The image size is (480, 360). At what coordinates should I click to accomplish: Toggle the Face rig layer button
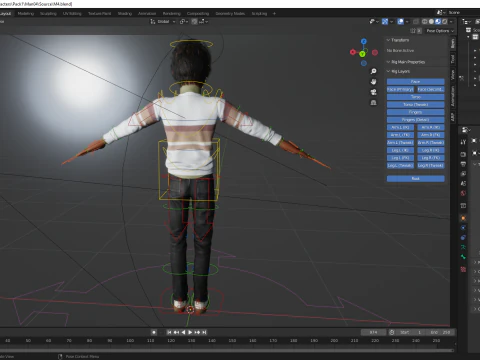pyautogui.click(x=415, y=82)
